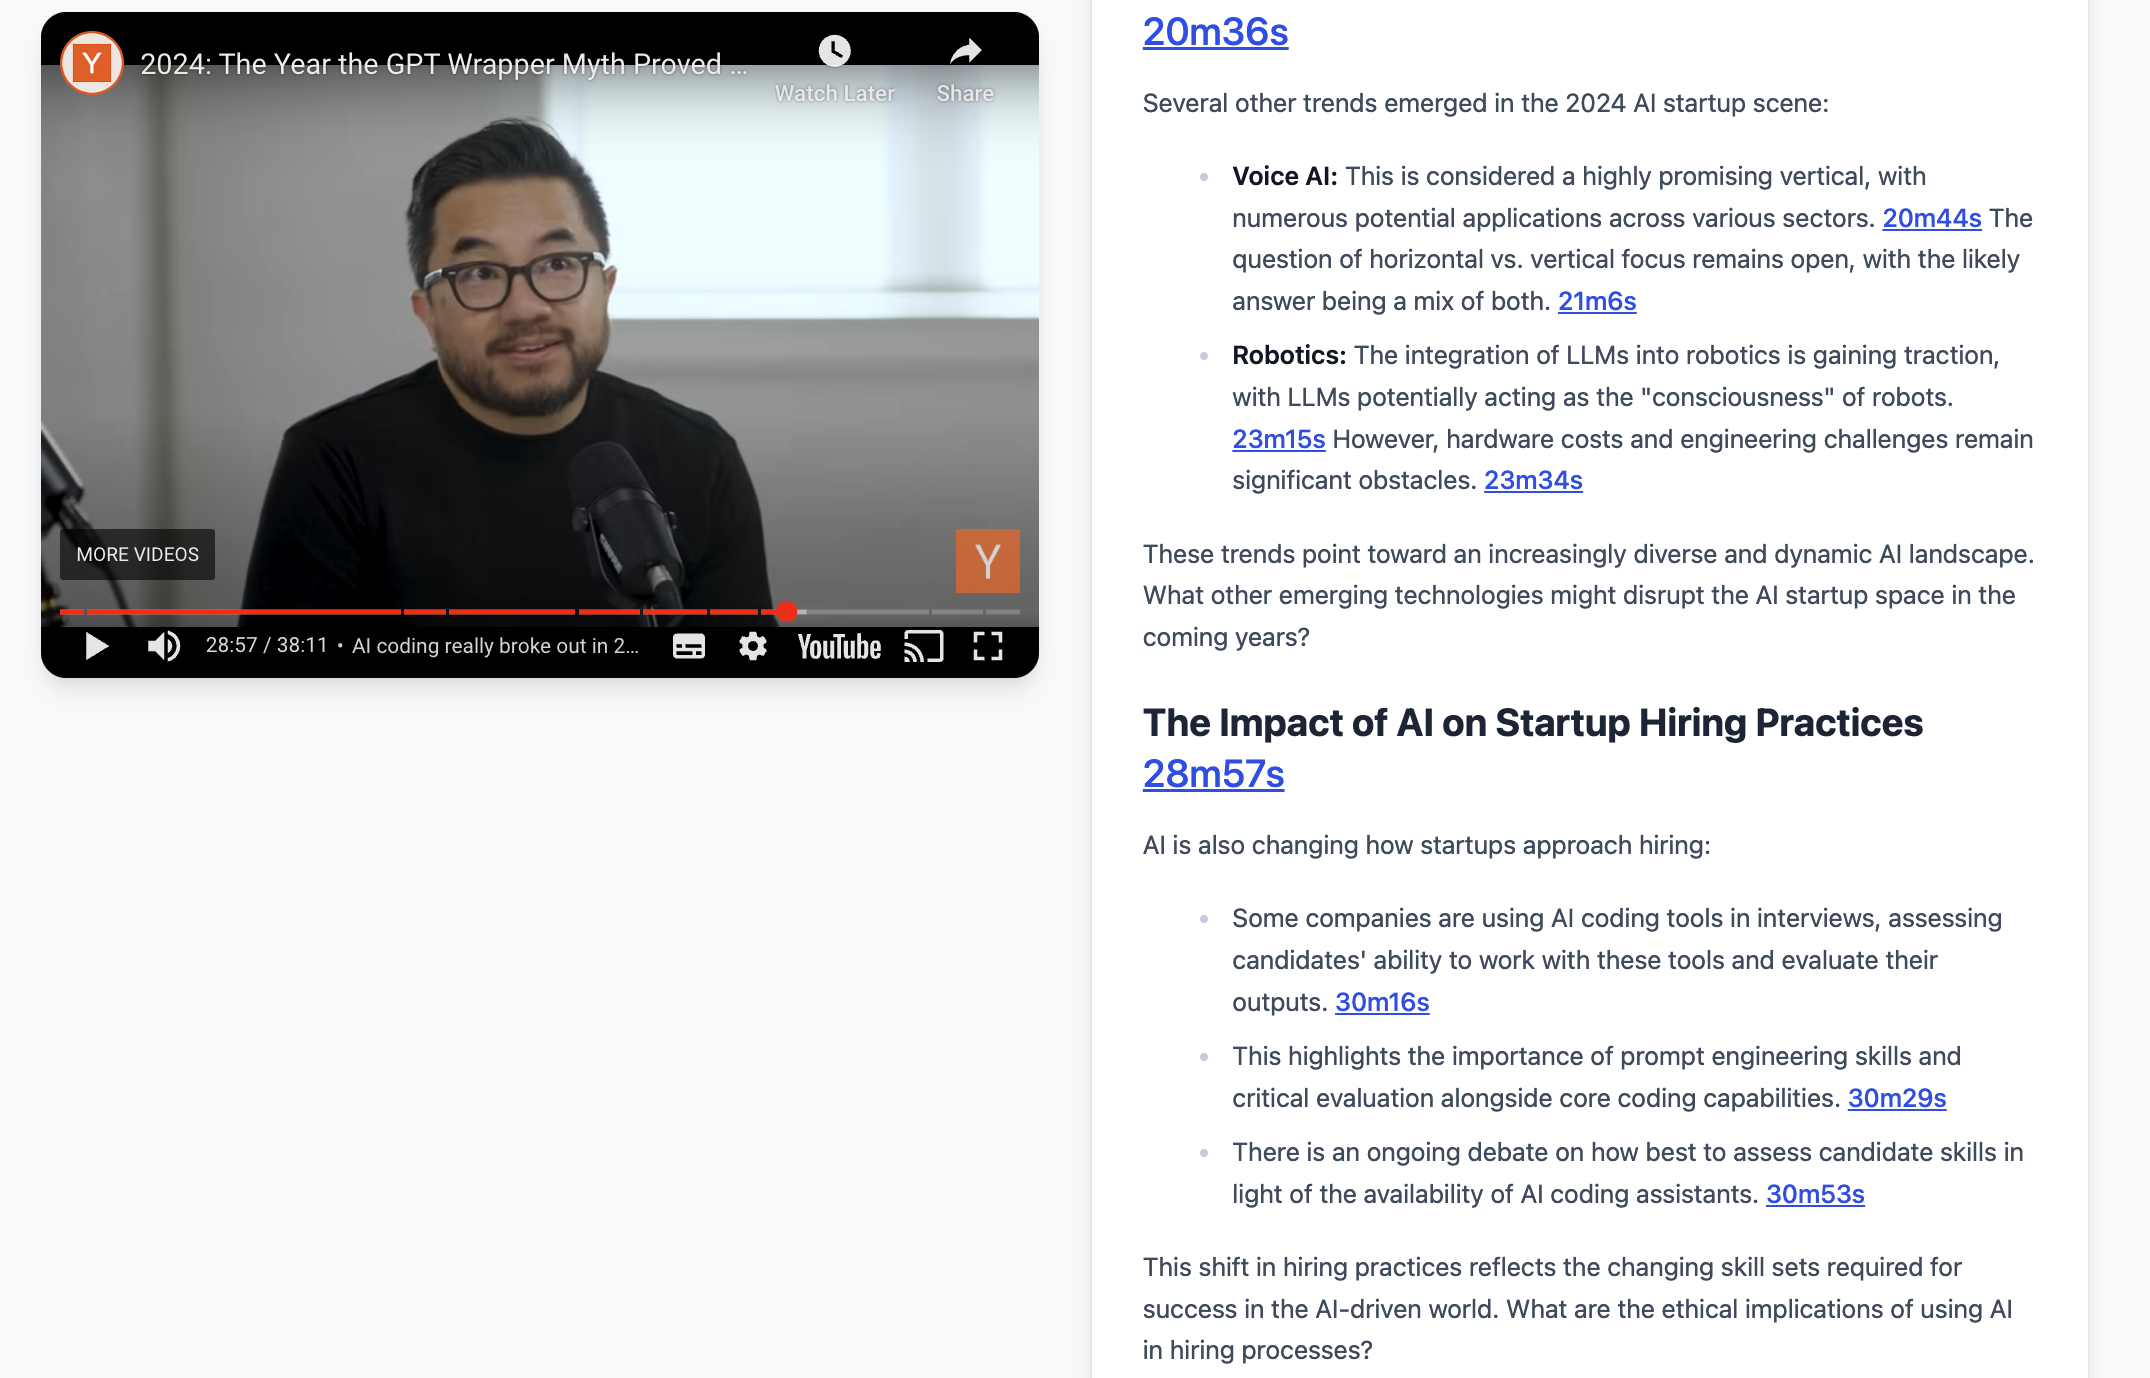Jump to 28m57s timestamp heading link
The height and width of the screenshot is (1378, 2150).
click(x=1213, y=774)
